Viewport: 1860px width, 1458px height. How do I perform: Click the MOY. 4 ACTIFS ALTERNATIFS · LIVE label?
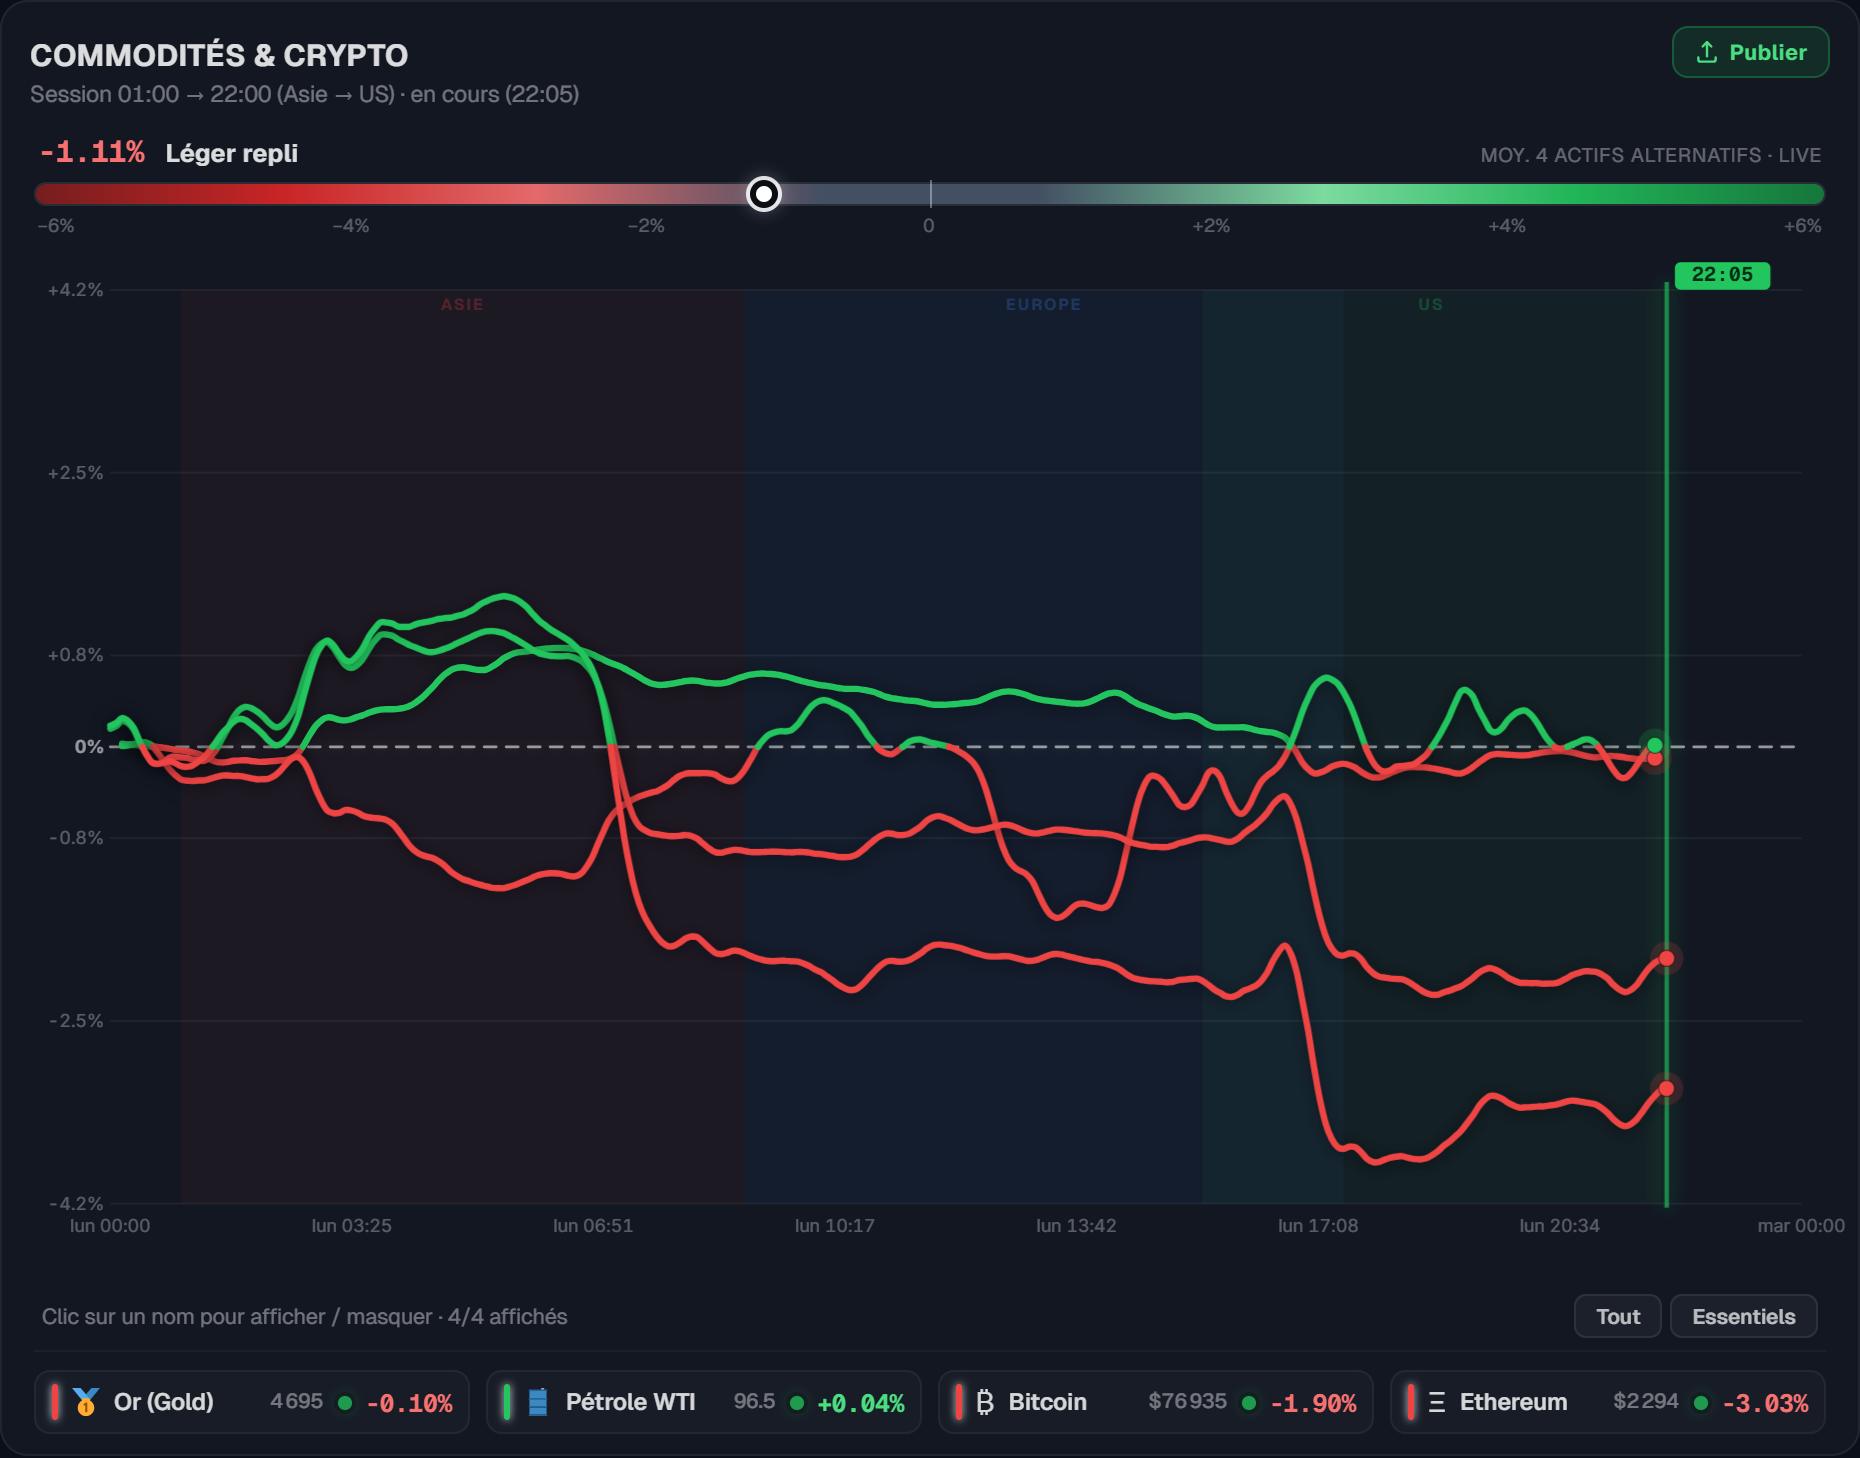click(x=1650, y=155)
